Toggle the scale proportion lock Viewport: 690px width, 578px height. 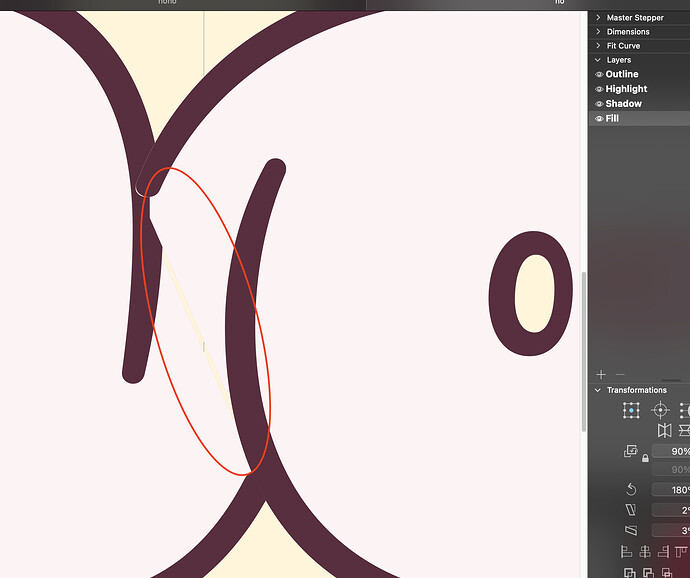pyautogui.click(x=645, y=458)
